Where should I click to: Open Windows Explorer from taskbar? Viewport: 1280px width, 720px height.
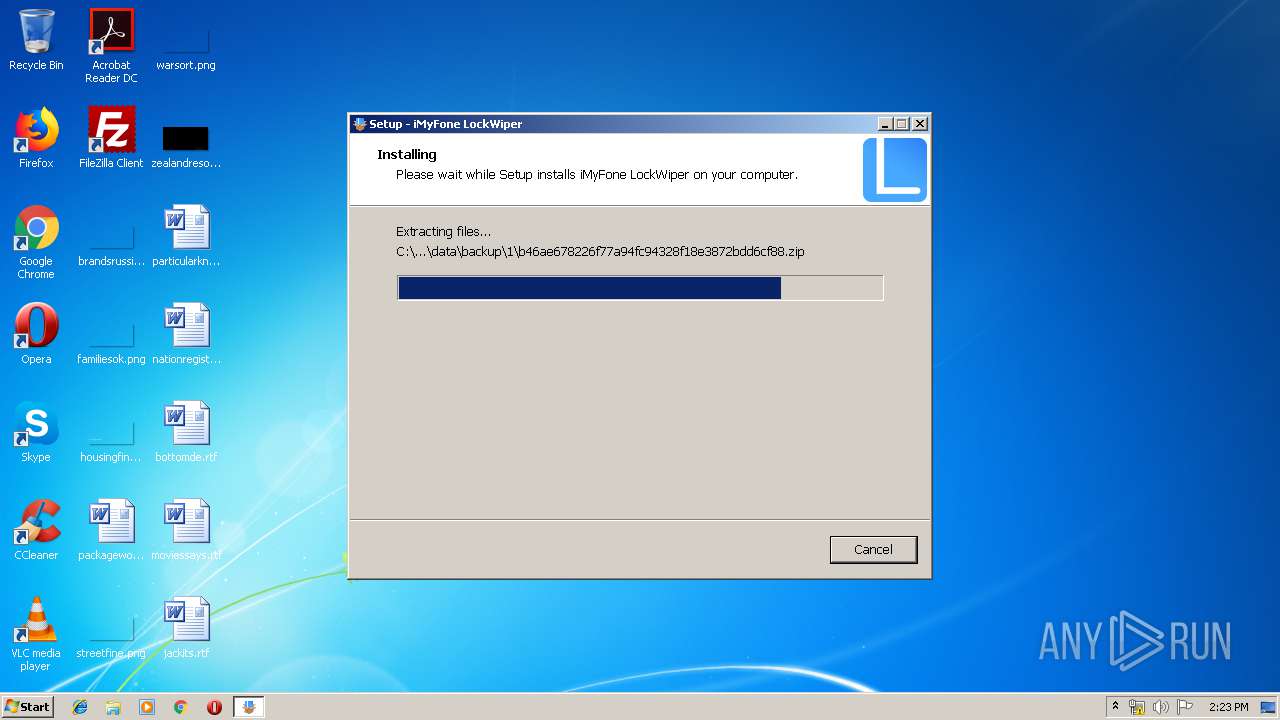click(x=113, y=707)
